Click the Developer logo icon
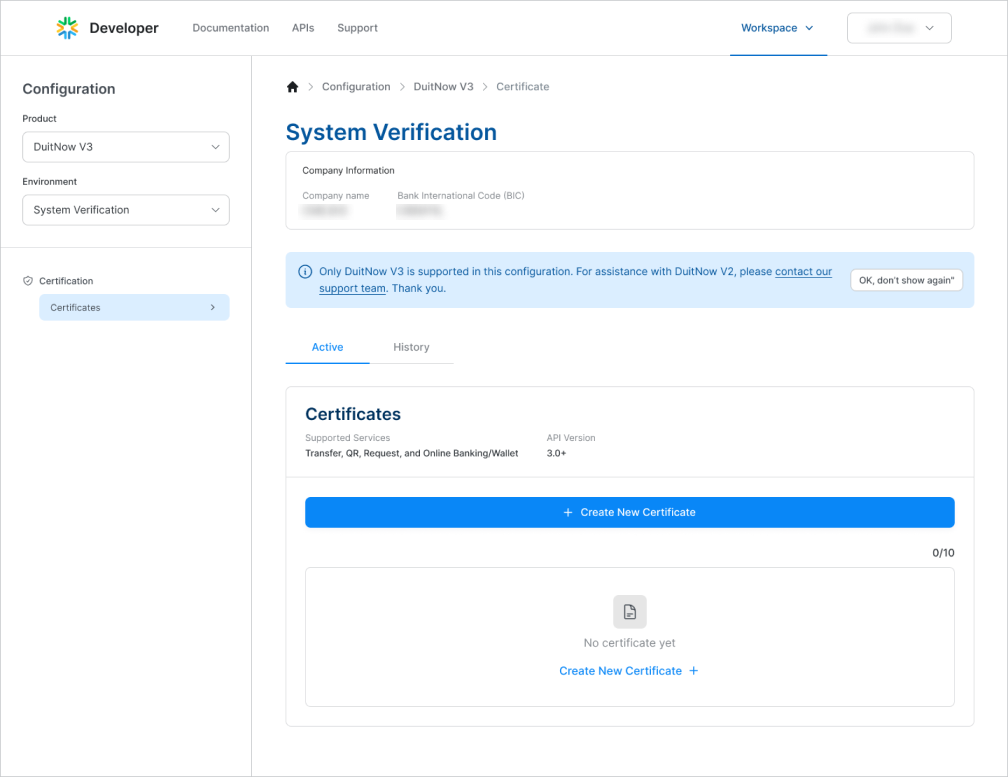1008x777 pixels. pyautogui.click(x=67, y=28)
